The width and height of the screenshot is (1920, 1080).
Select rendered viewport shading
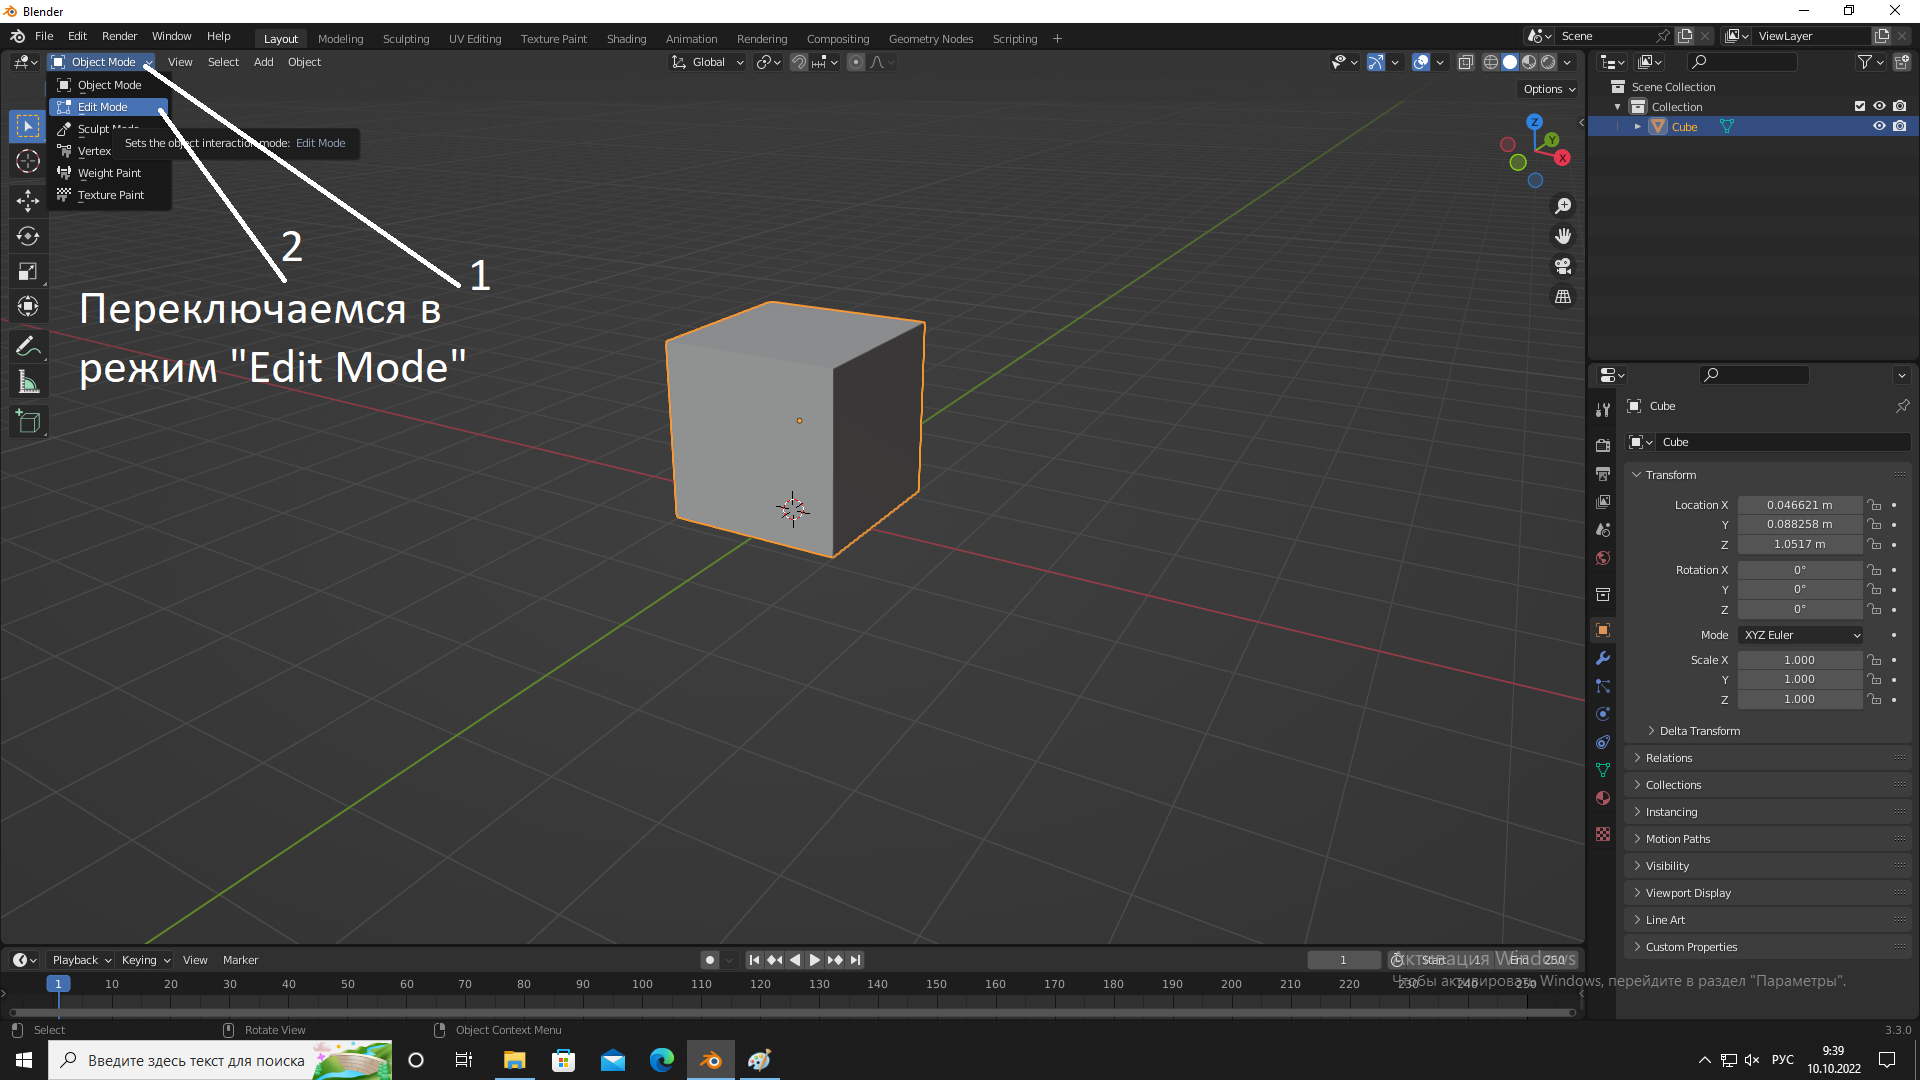(x=1548, y=62)
